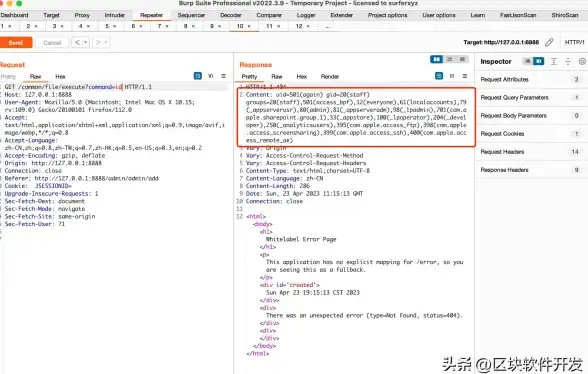Close Repeater request tab 8
This screenshot has width=588, height=374.
[x=194, y=26]
